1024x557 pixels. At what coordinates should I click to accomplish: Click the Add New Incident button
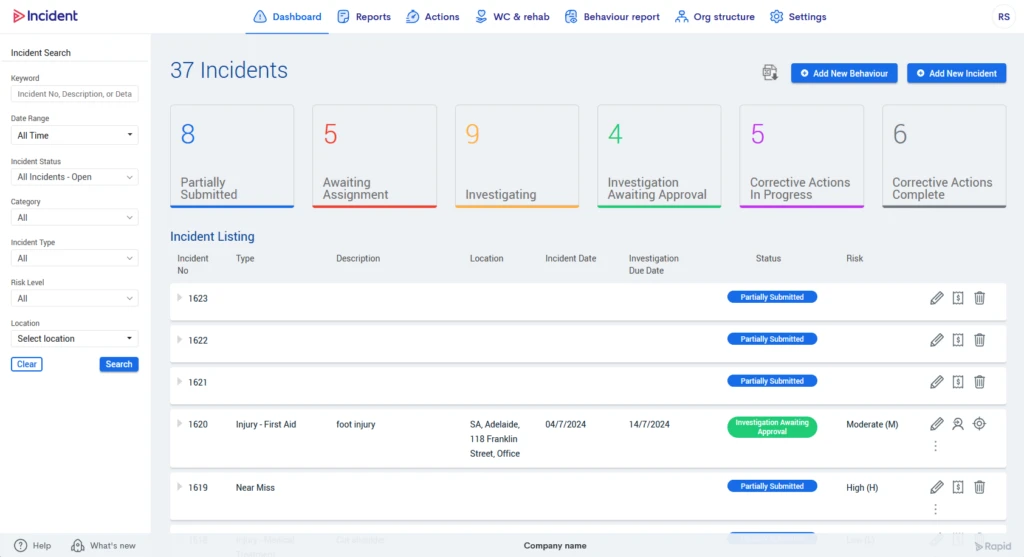(956, 73)
